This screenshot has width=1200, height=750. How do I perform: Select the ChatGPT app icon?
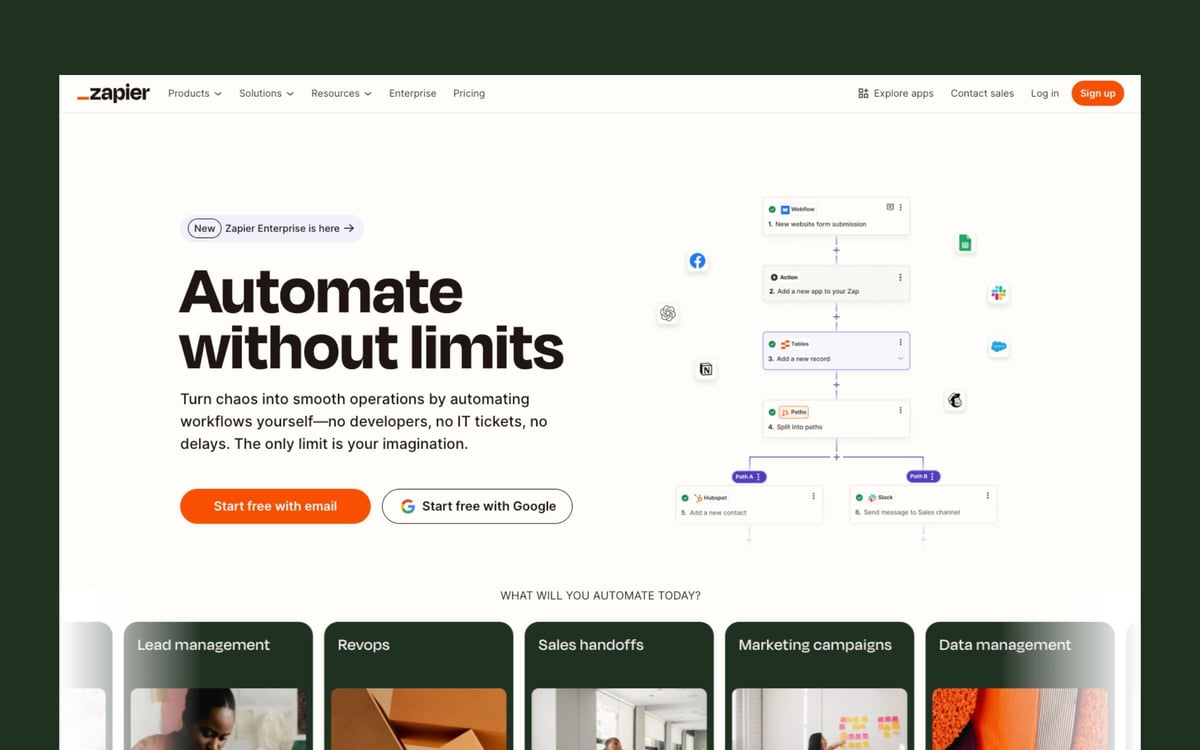point(668,313)
